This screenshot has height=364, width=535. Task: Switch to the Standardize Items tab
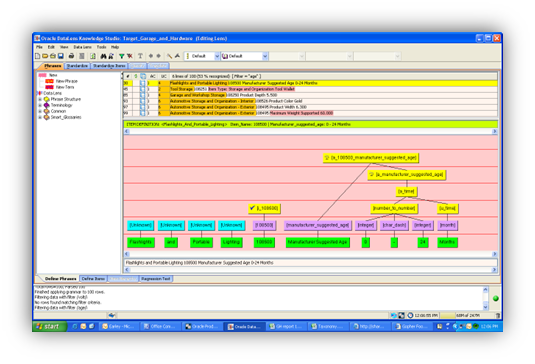click(x=109, y=65)
